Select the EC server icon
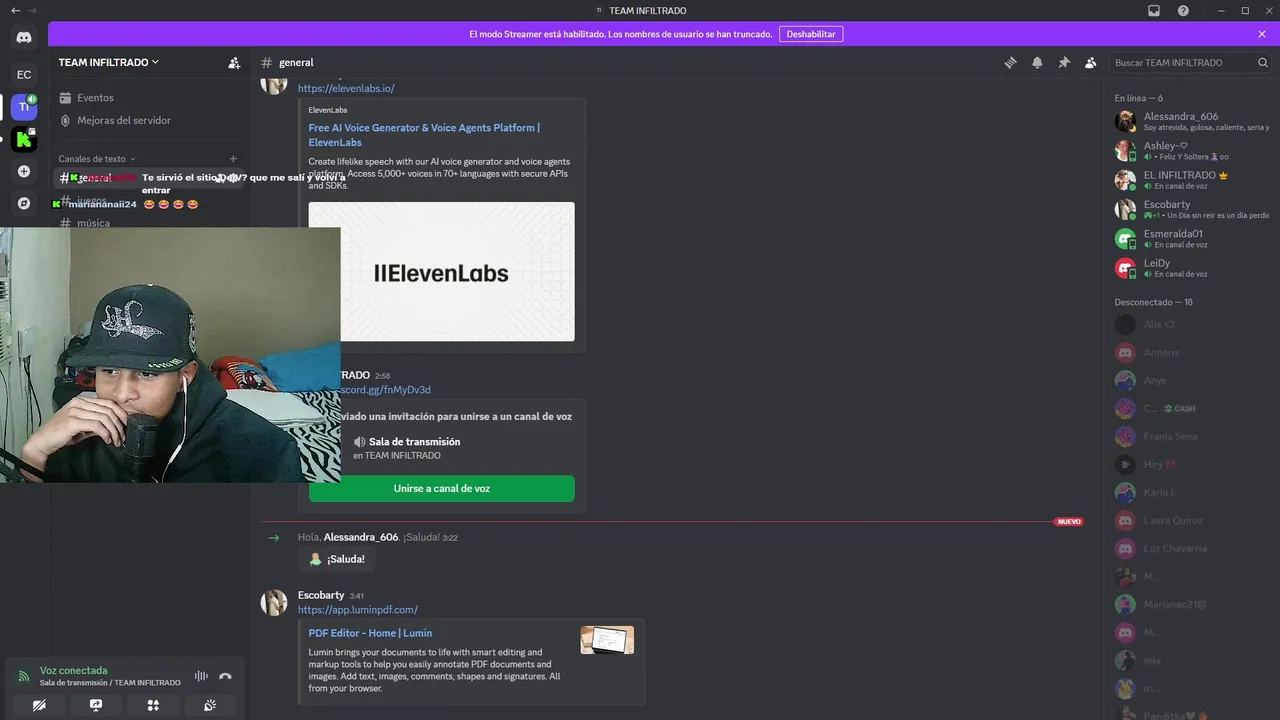The width and height of the screenshot is (1280, 720). [x=24, y=74]
